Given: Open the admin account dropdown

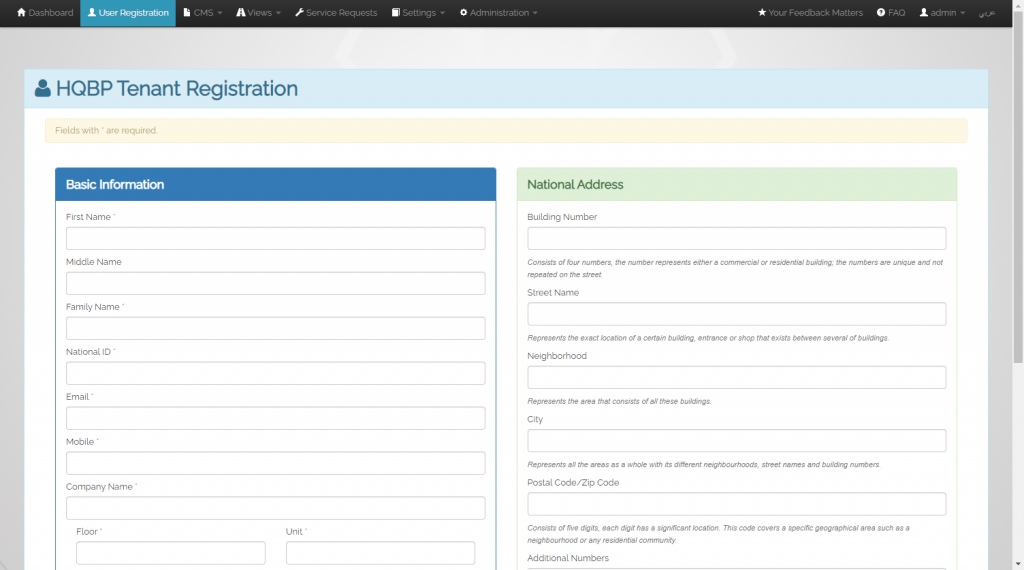Looking at the screenshot, I should coord(942,13).
